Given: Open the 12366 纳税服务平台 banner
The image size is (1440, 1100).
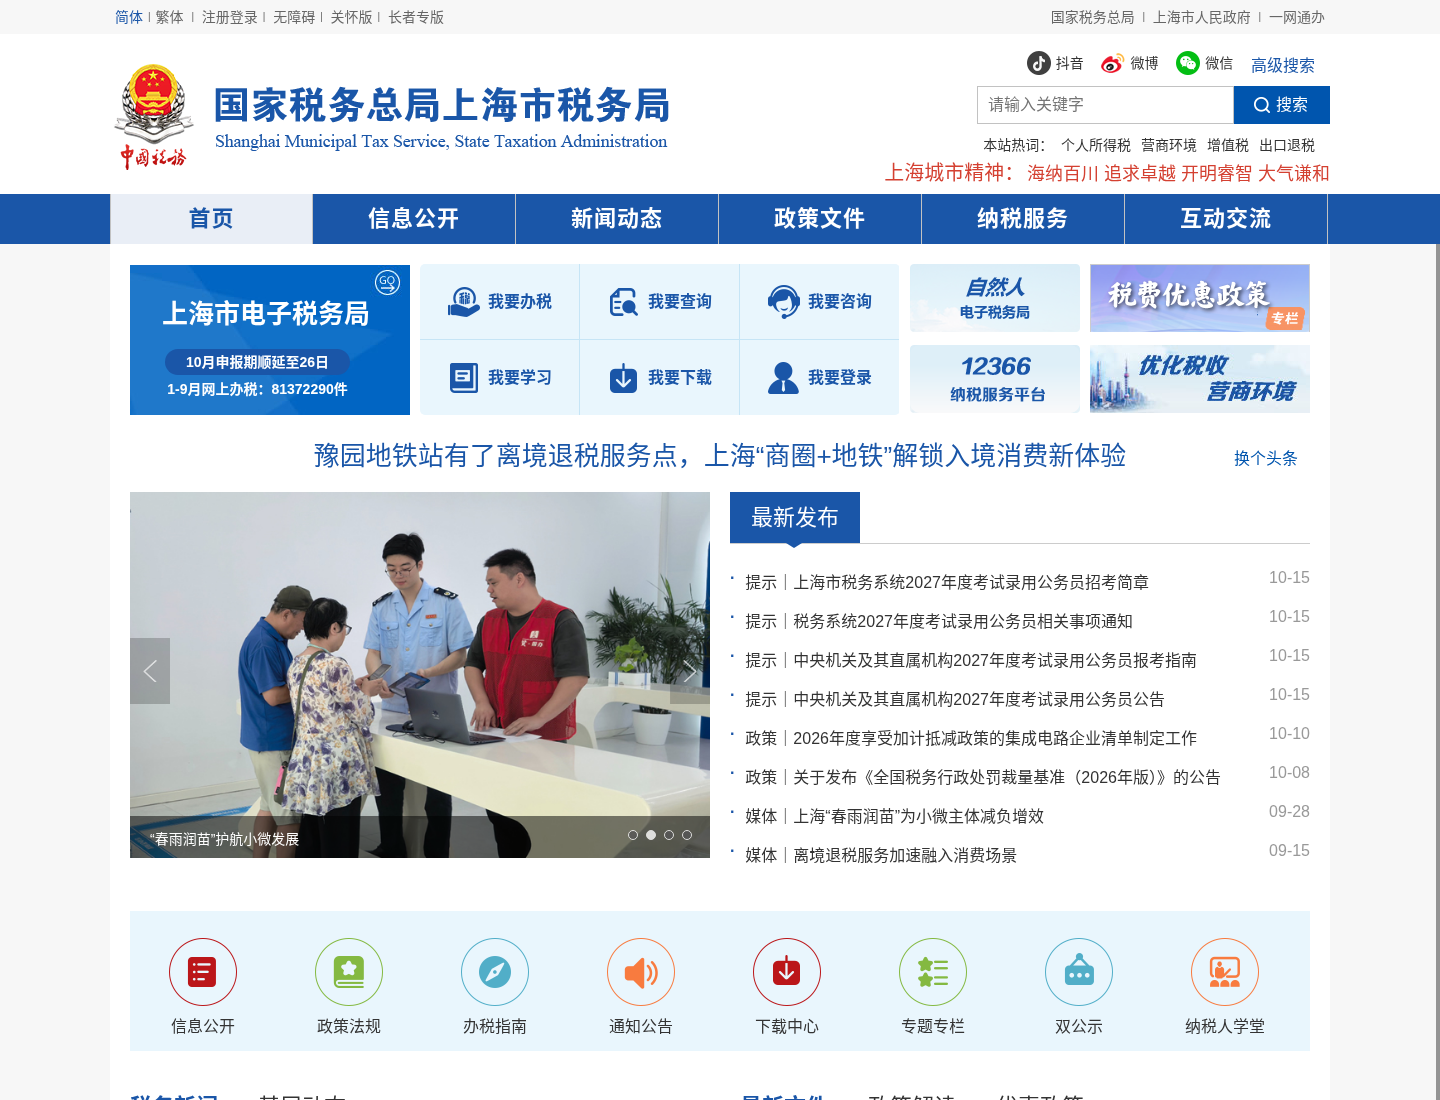Looking at the screenshot, I should [995, 379].
